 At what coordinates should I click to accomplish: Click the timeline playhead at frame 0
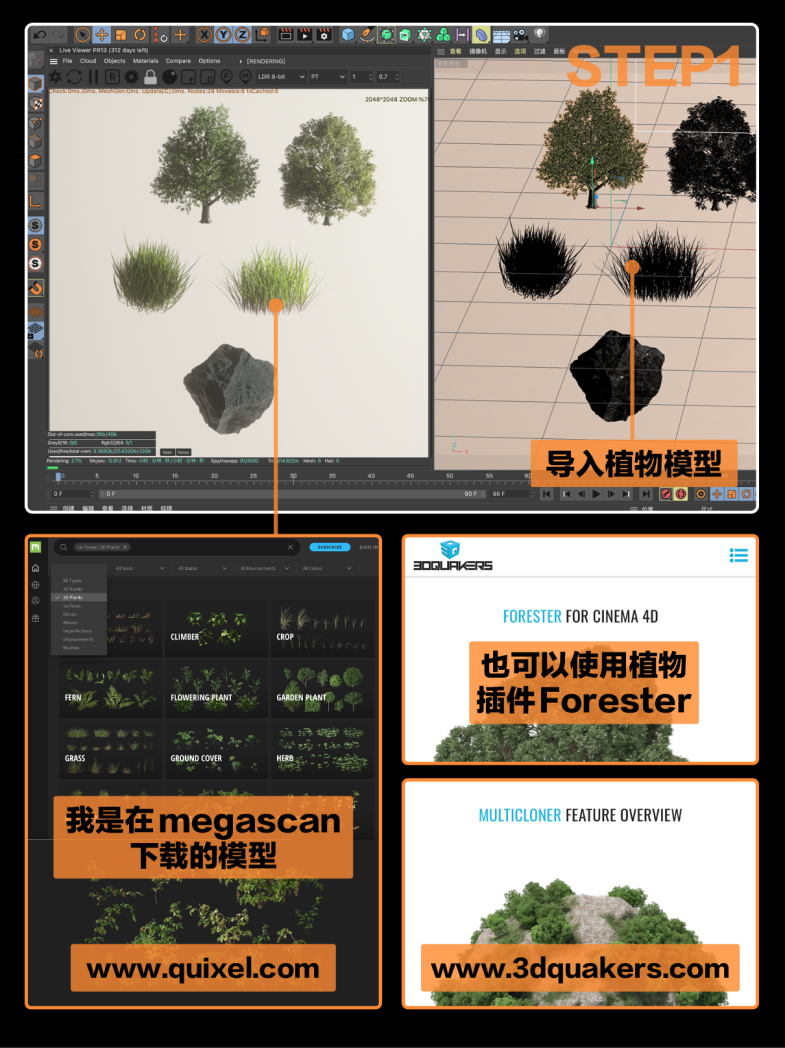[59, 477]
